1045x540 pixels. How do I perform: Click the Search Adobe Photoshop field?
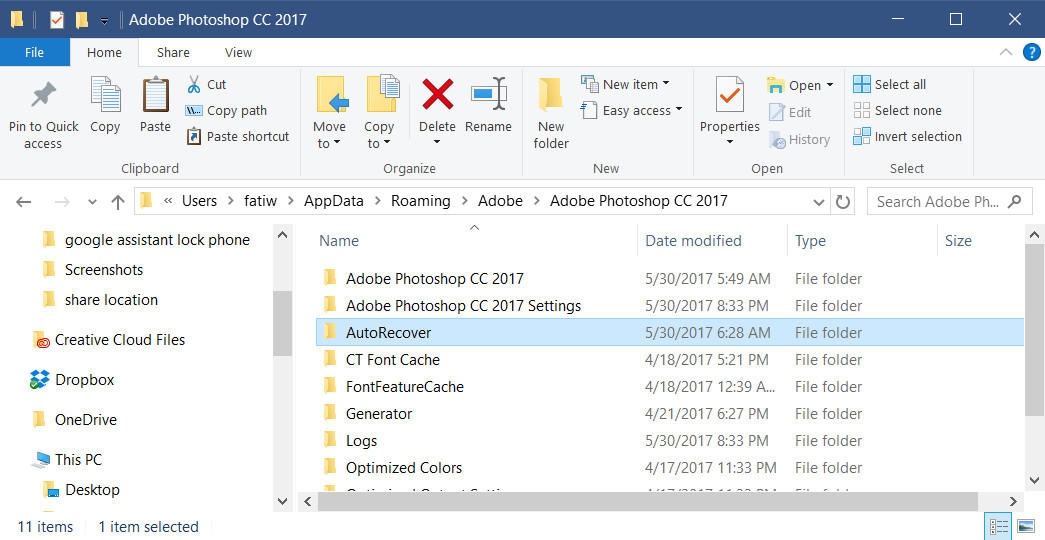click(949, 201)
